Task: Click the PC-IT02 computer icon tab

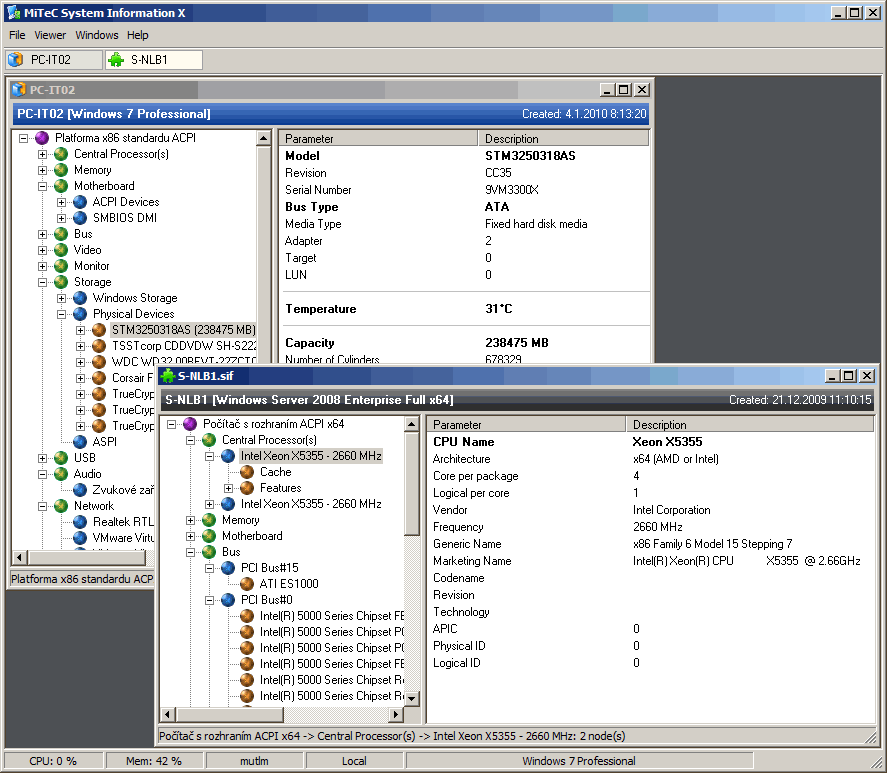Action: (16, 60)
